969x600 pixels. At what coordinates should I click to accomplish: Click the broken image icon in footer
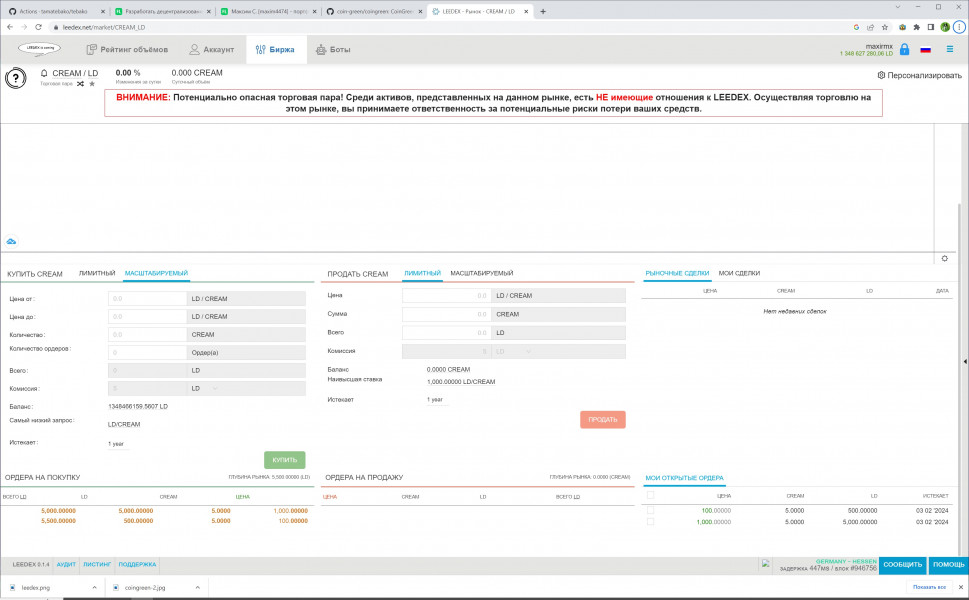pos(766,564)
